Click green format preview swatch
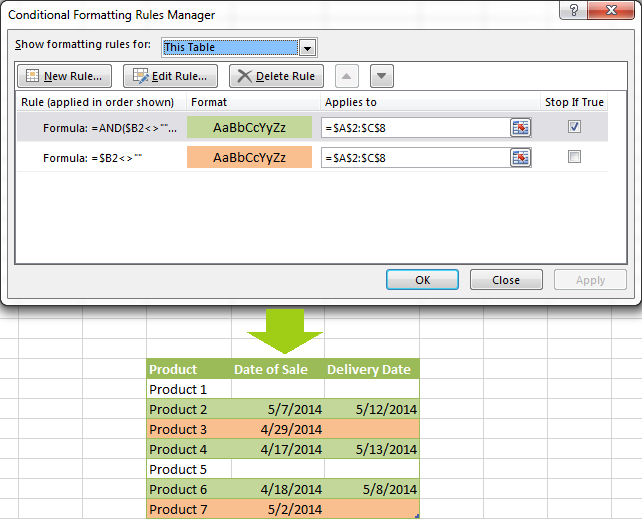642x519 pixels. pos(249,127)
